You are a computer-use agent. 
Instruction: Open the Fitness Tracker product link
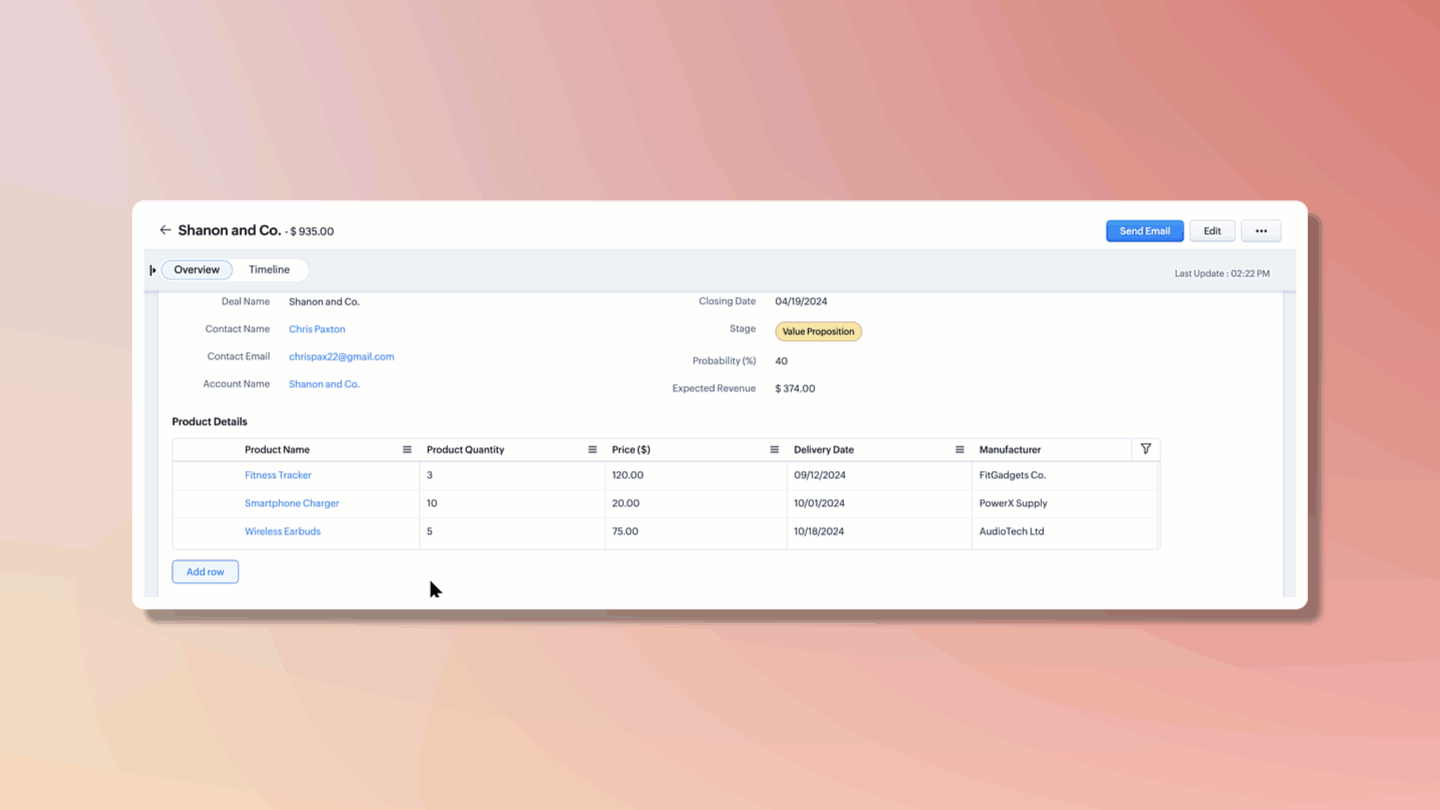click(x=278, y=476)
